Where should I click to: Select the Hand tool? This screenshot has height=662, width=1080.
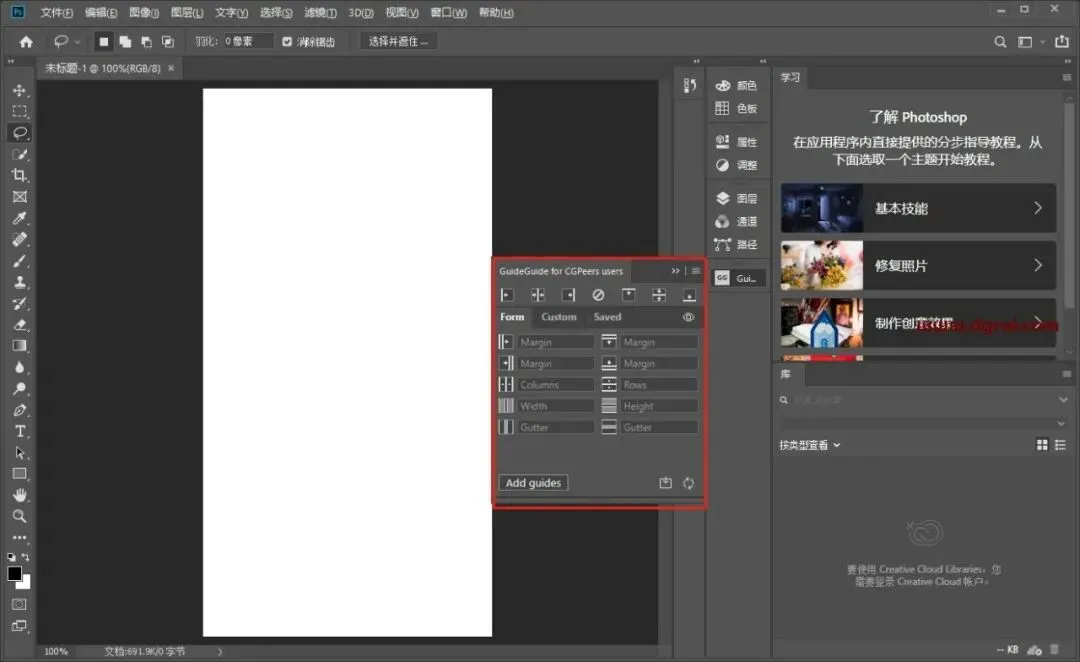pyautogui.click(x=19, y=495)
